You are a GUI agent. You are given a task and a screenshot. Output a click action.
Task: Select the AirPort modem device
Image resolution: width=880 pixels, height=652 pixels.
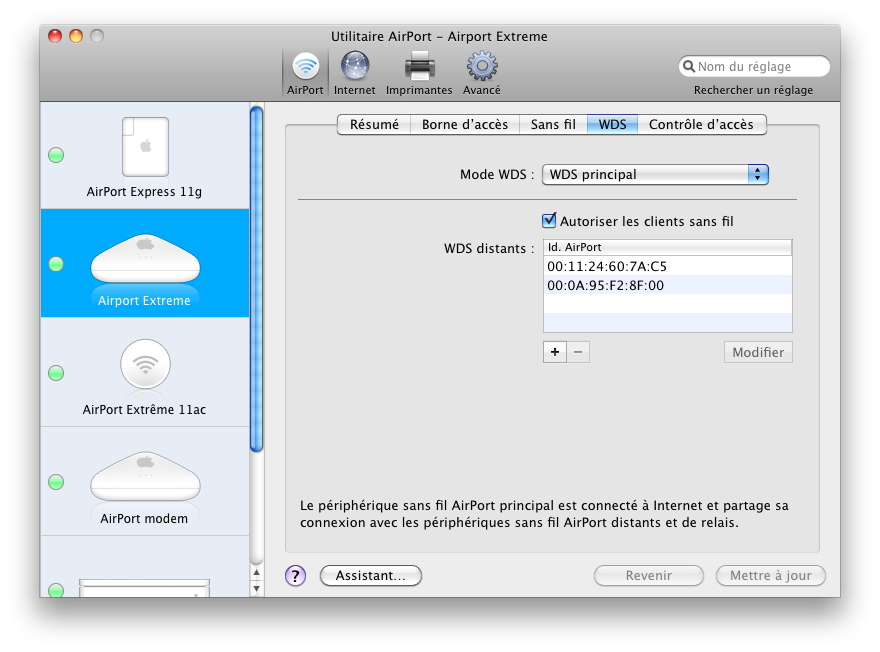pos(145,481)
